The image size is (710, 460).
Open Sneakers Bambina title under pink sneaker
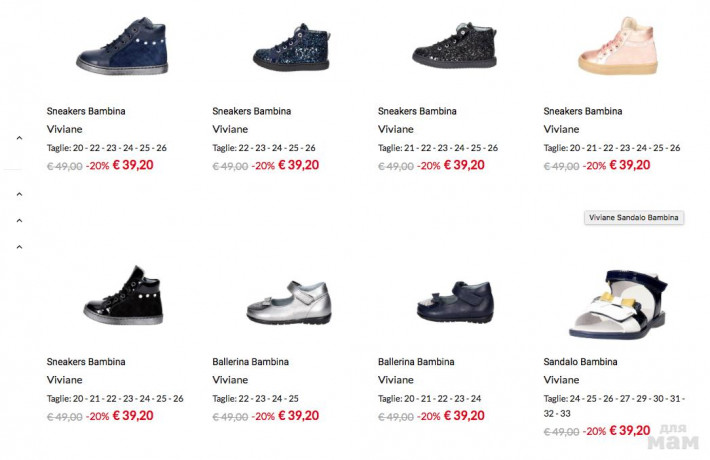click(x=584, y=111)
